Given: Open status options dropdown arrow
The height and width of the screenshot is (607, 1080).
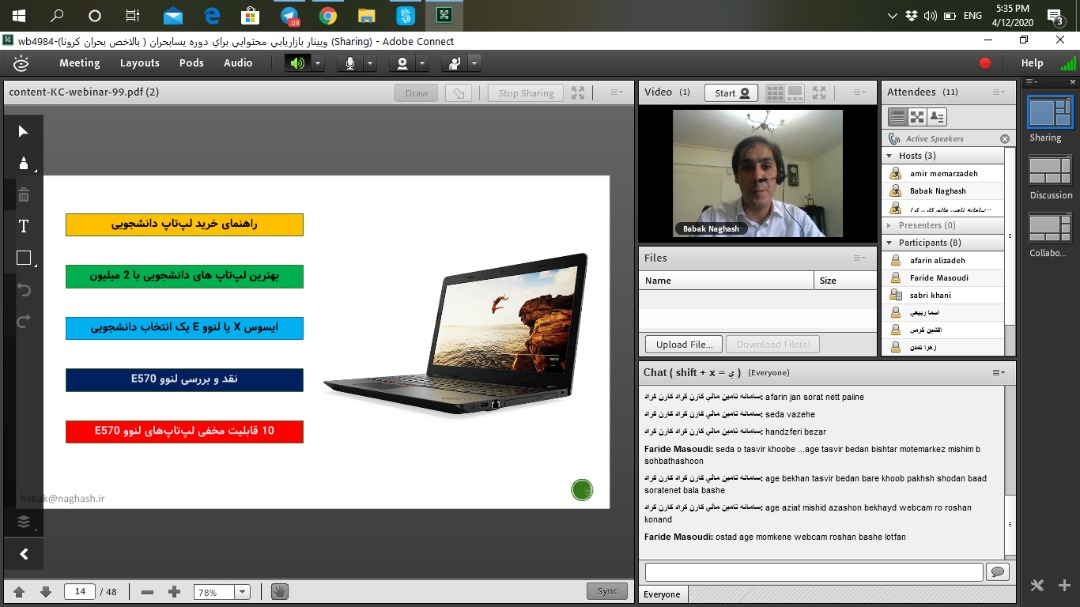Looking at the screenshot, I should [474, 63].
